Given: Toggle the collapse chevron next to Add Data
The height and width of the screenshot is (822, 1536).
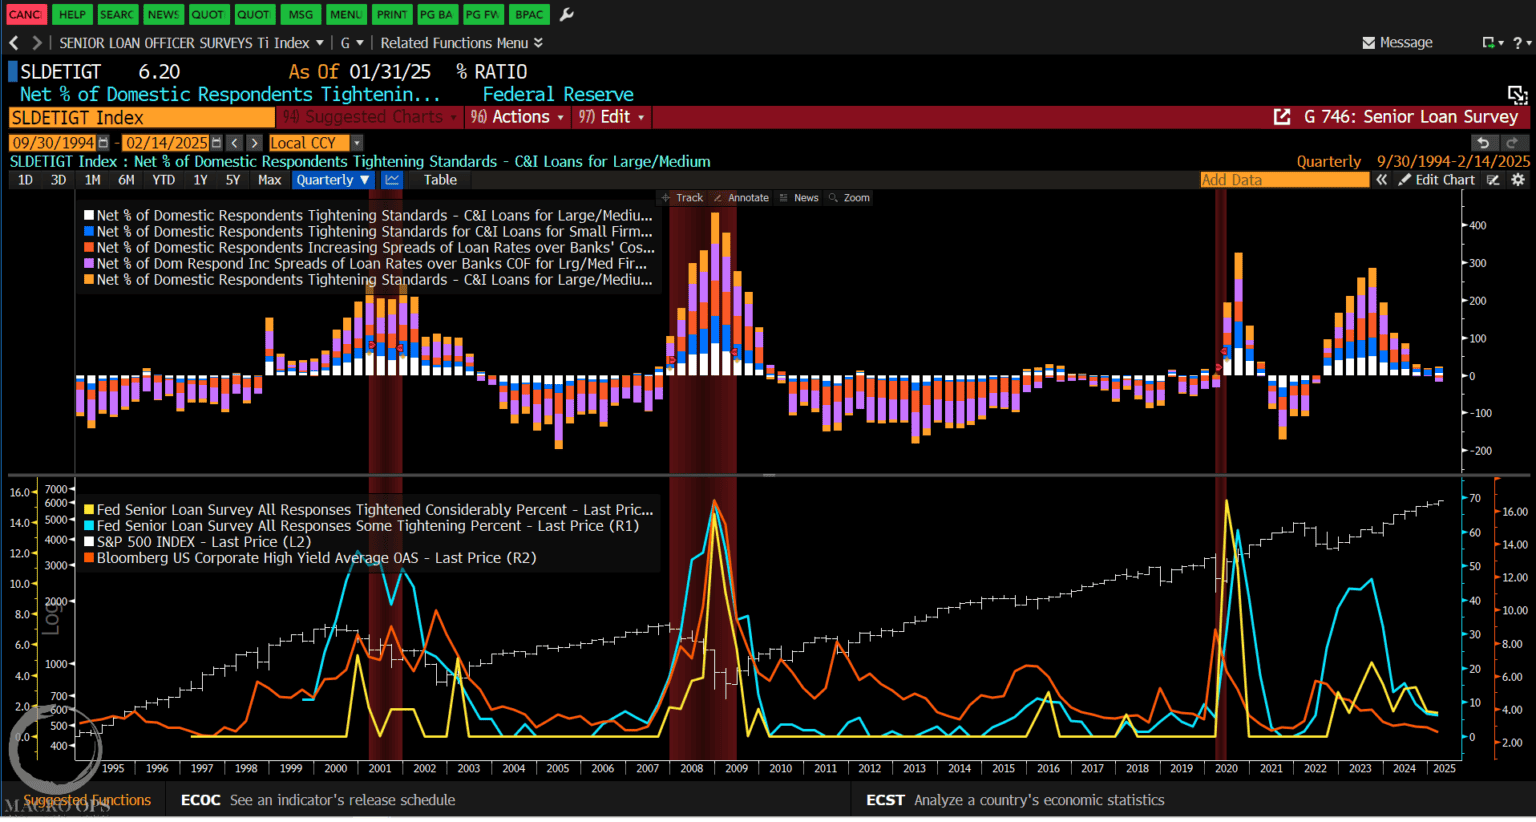Looking at the screenshot, I should coord(1381,179).
